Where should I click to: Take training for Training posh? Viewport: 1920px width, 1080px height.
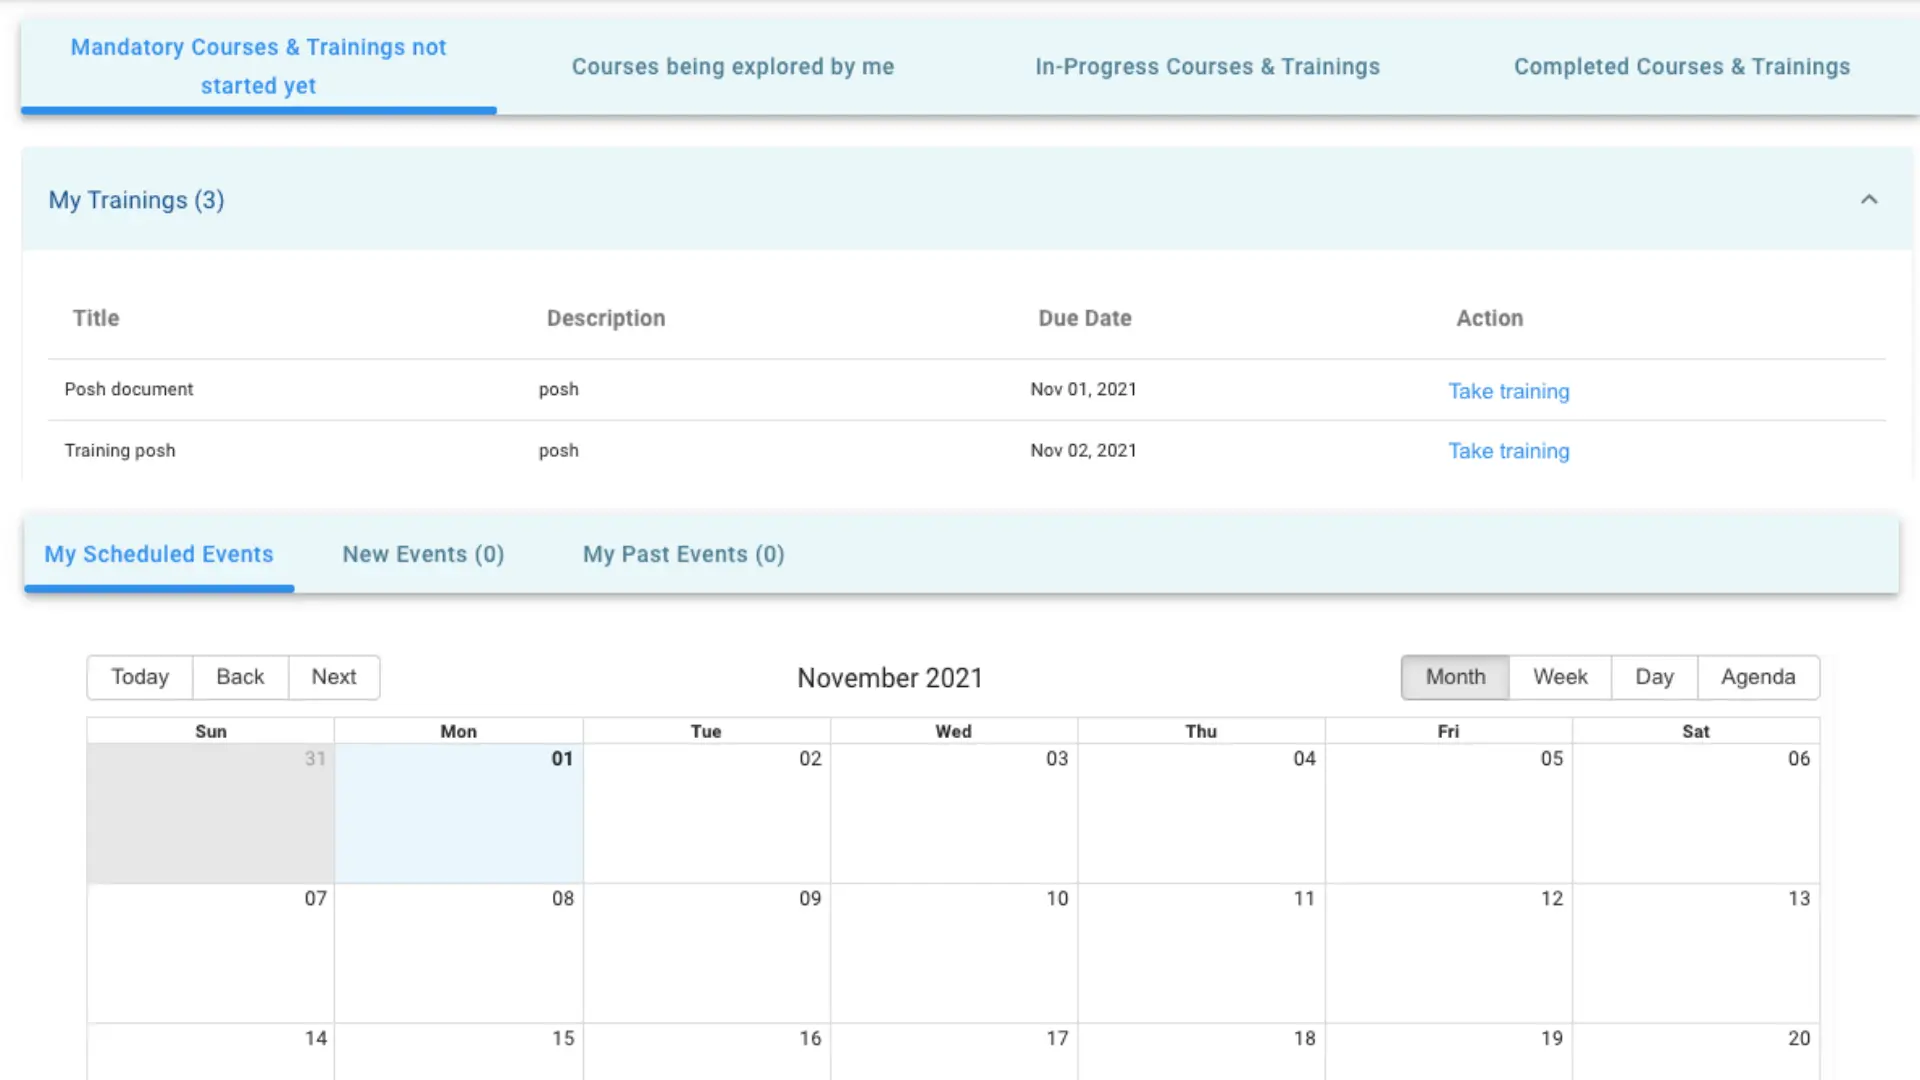1509,451
